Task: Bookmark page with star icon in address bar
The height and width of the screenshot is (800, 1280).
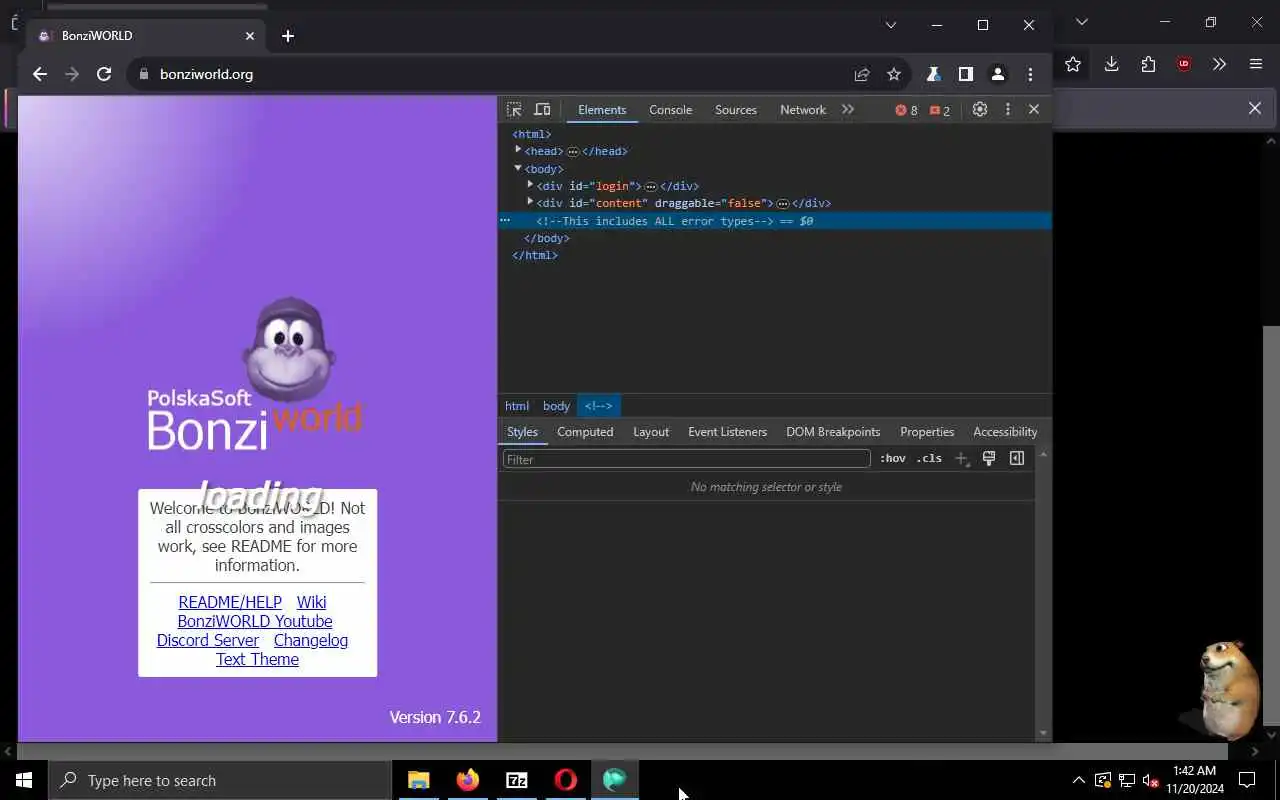Action: click(894, 74)
